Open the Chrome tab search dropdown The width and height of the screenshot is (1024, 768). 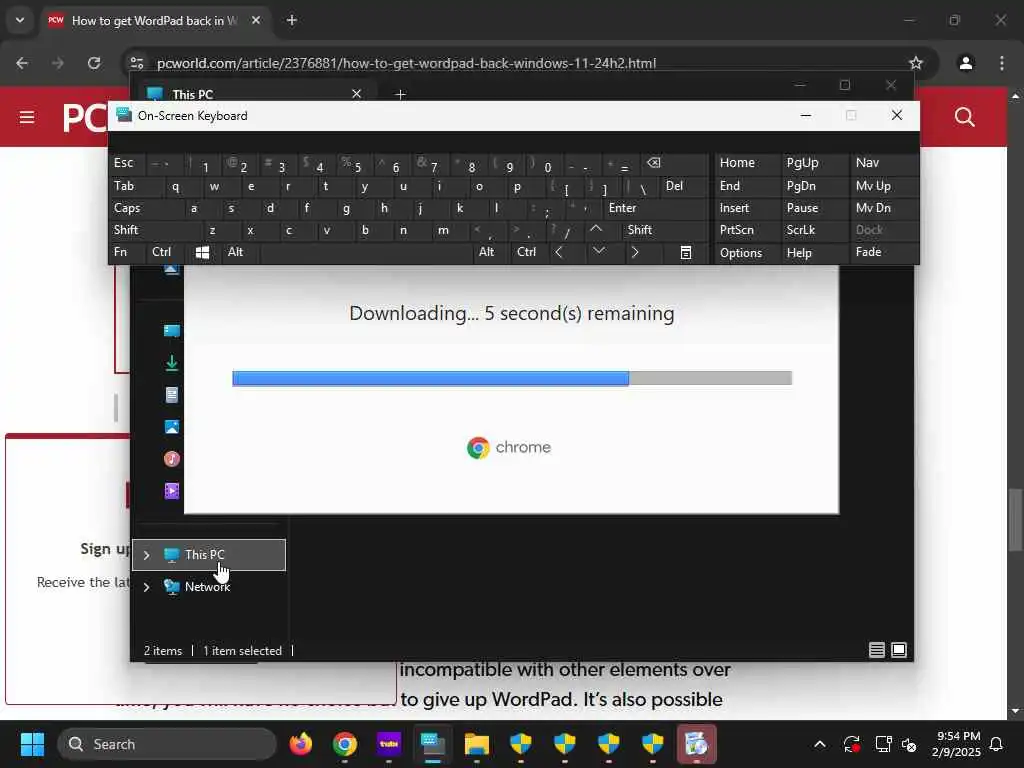20,20
